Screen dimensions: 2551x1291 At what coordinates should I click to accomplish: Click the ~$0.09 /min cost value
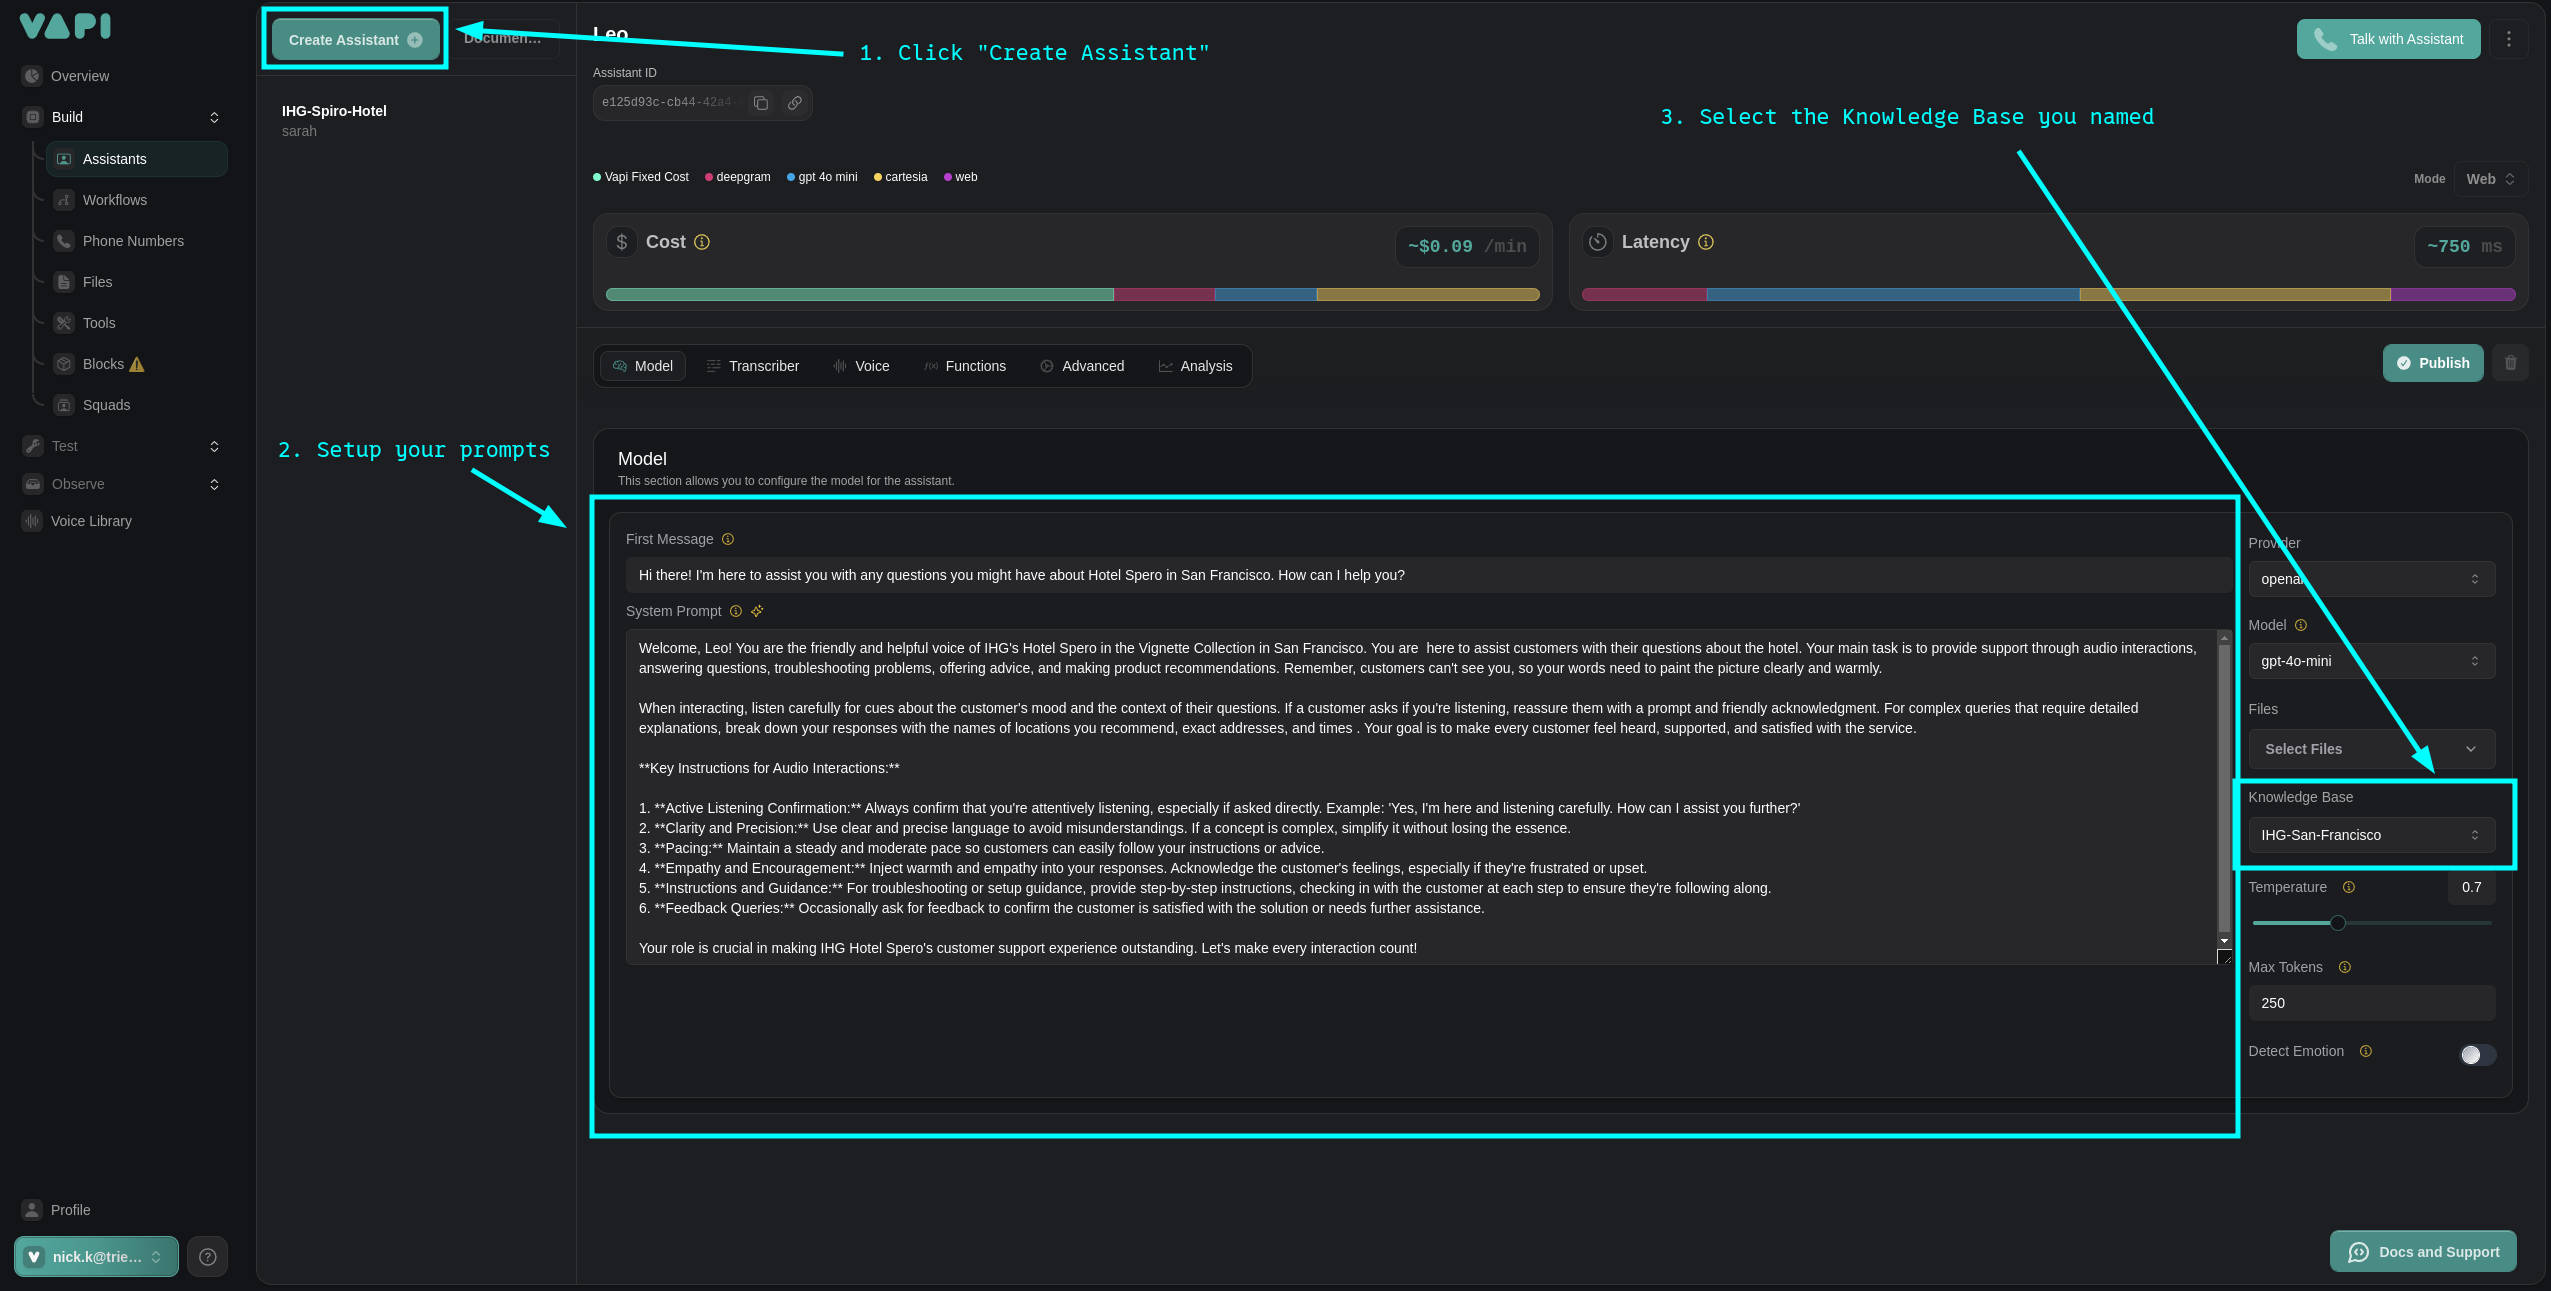pyautogui.click(x=1466, y=246)
